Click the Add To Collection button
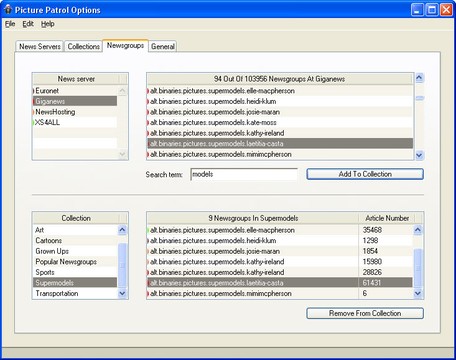This screenshot has height=360, width=456. [x=365, y=174]
